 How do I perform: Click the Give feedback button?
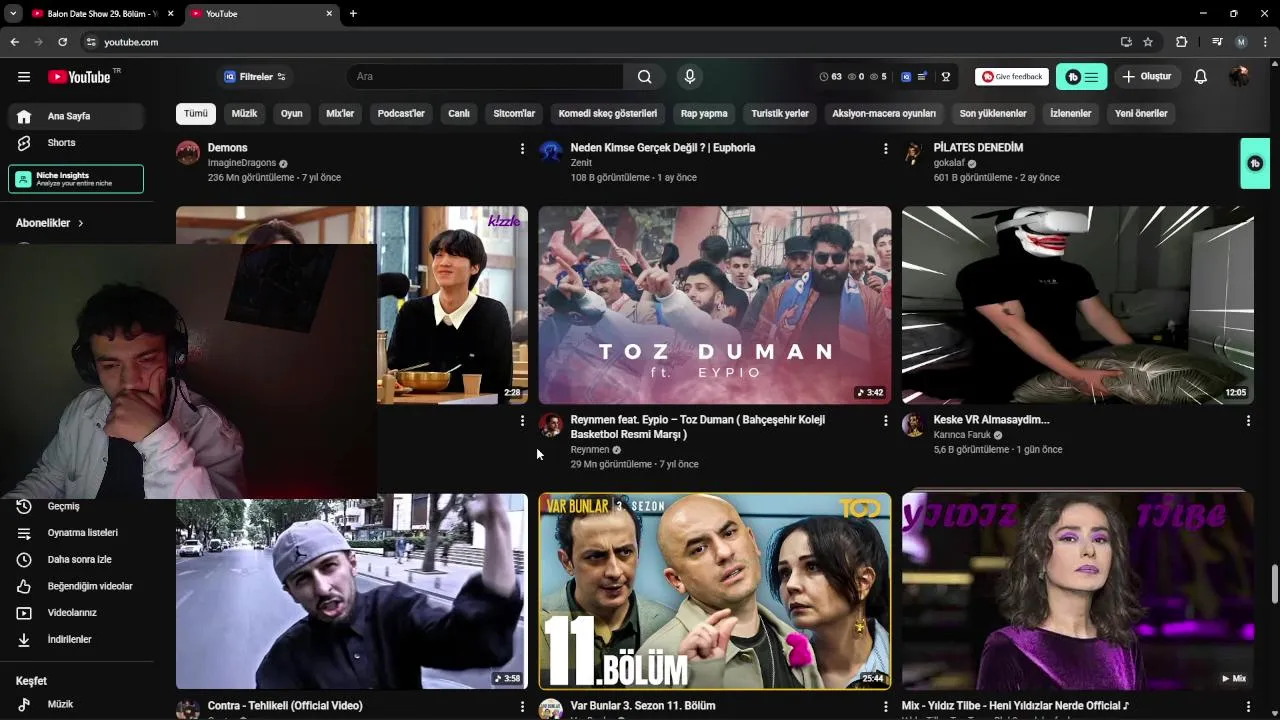click(1012, 77)
